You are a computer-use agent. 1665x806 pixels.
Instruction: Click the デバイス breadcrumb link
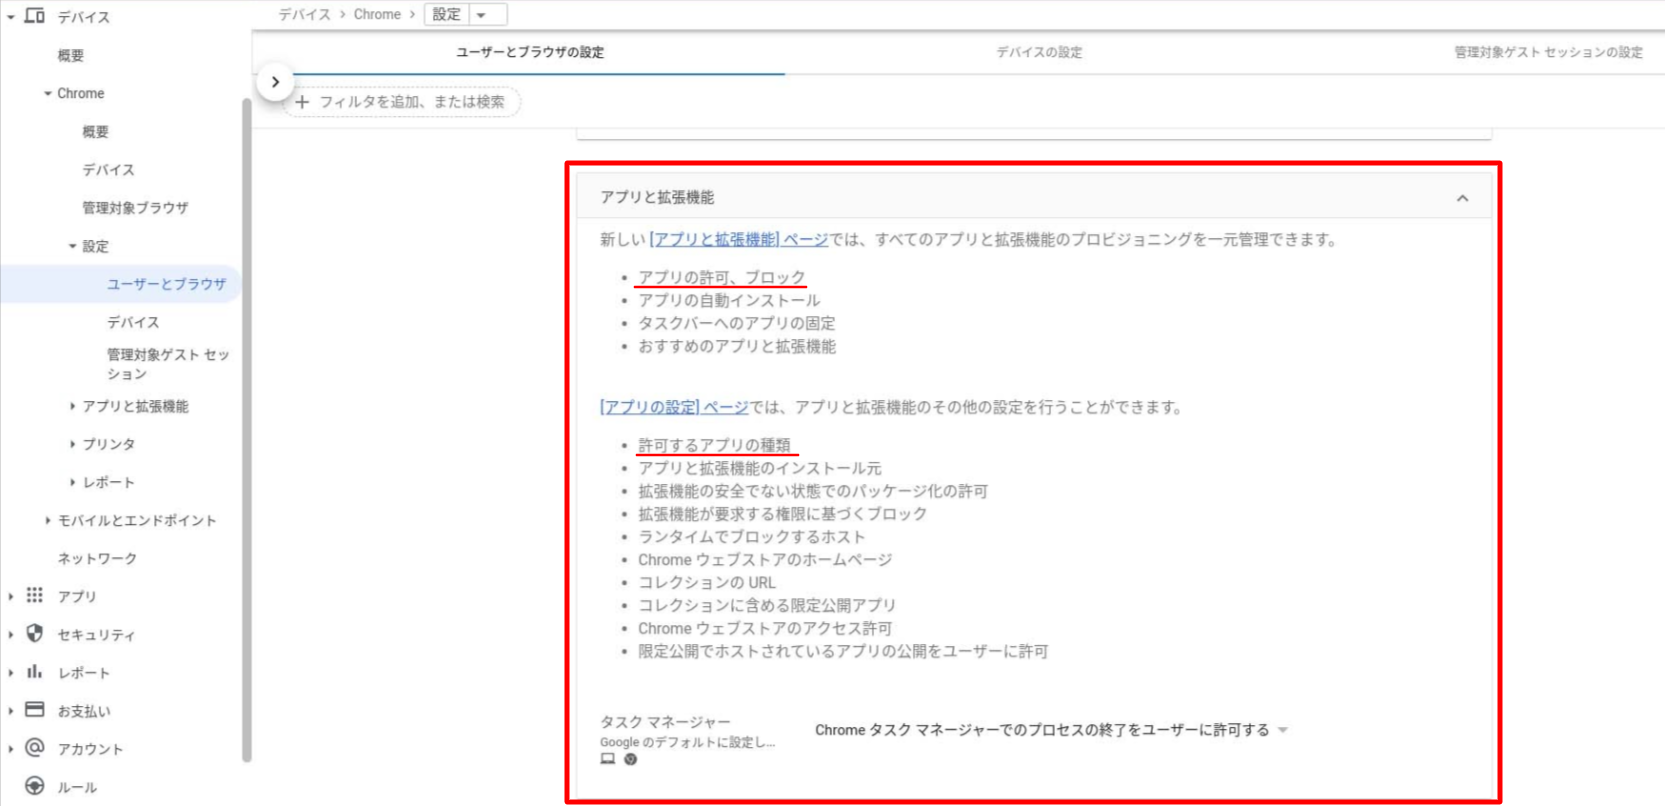click(x=304, y=15)
